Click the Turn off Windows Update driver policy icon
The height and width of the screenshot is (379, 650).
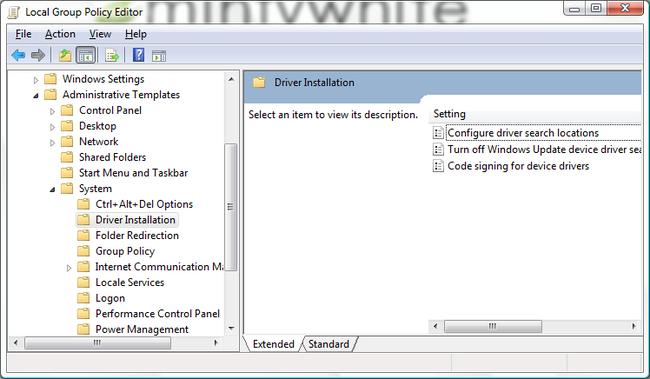click(x=438, y=149)
